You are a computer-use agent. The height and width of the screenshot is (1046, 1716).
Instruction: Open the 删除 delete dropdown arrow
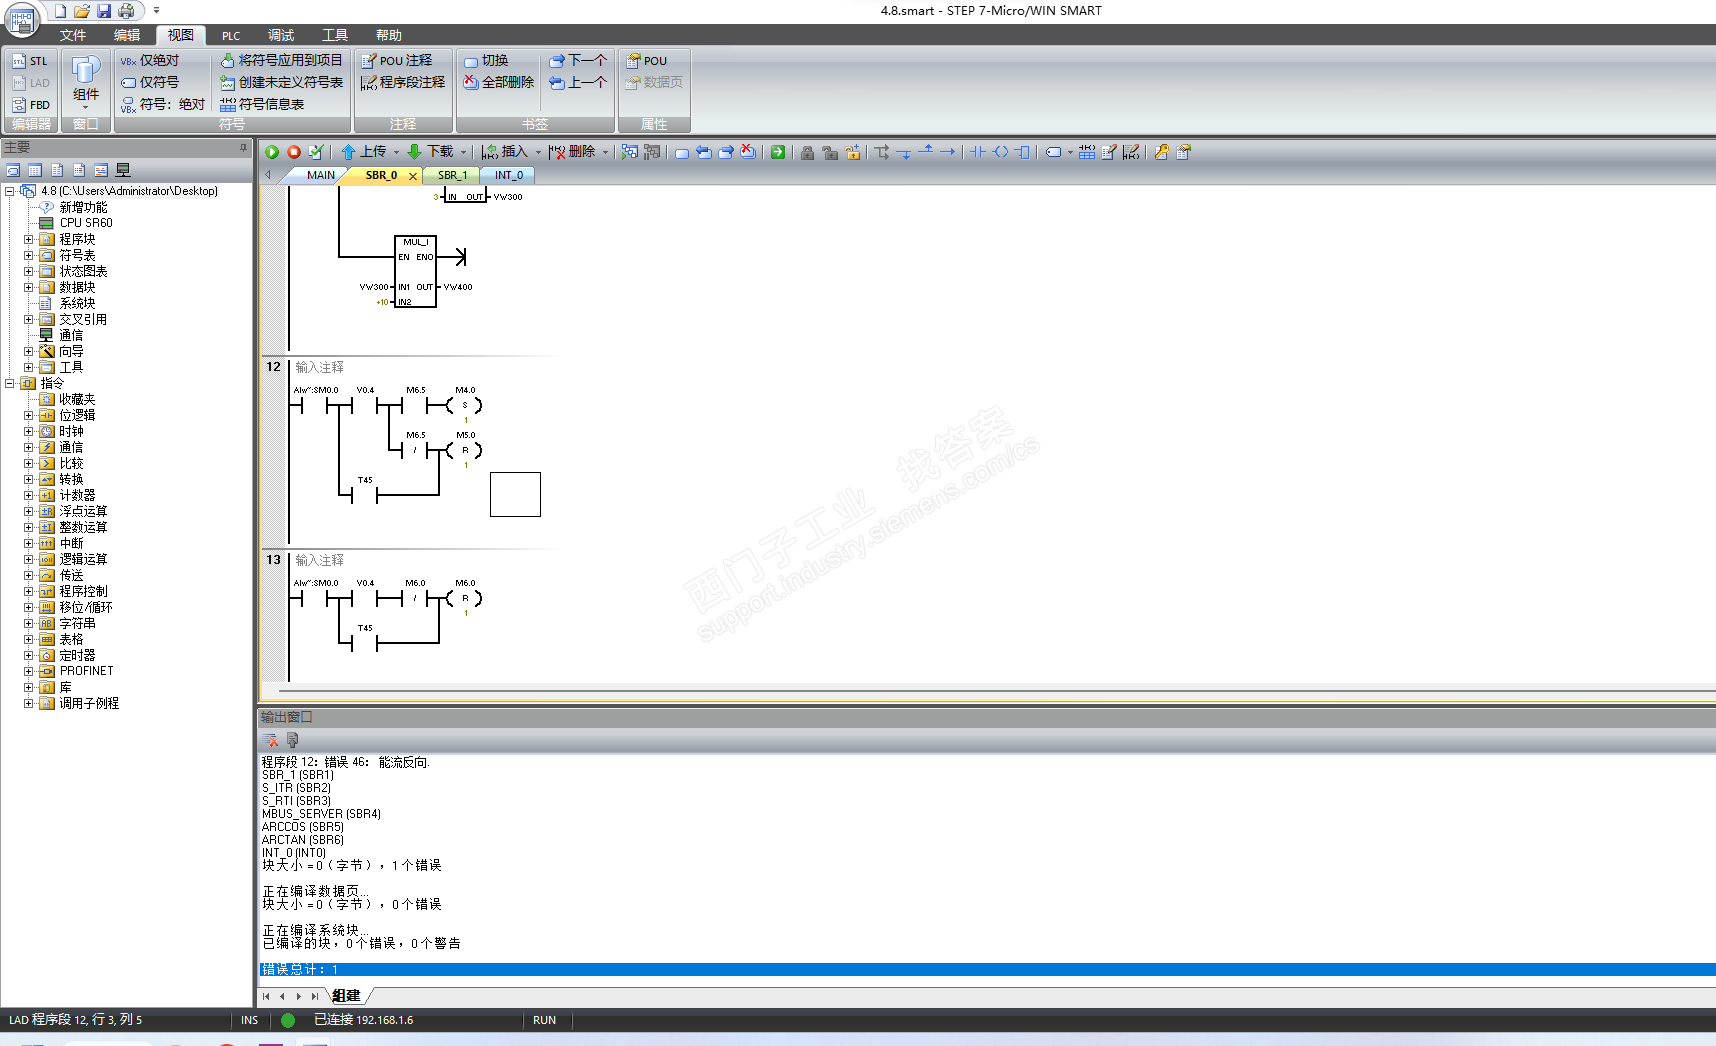(x=605, y=153)
